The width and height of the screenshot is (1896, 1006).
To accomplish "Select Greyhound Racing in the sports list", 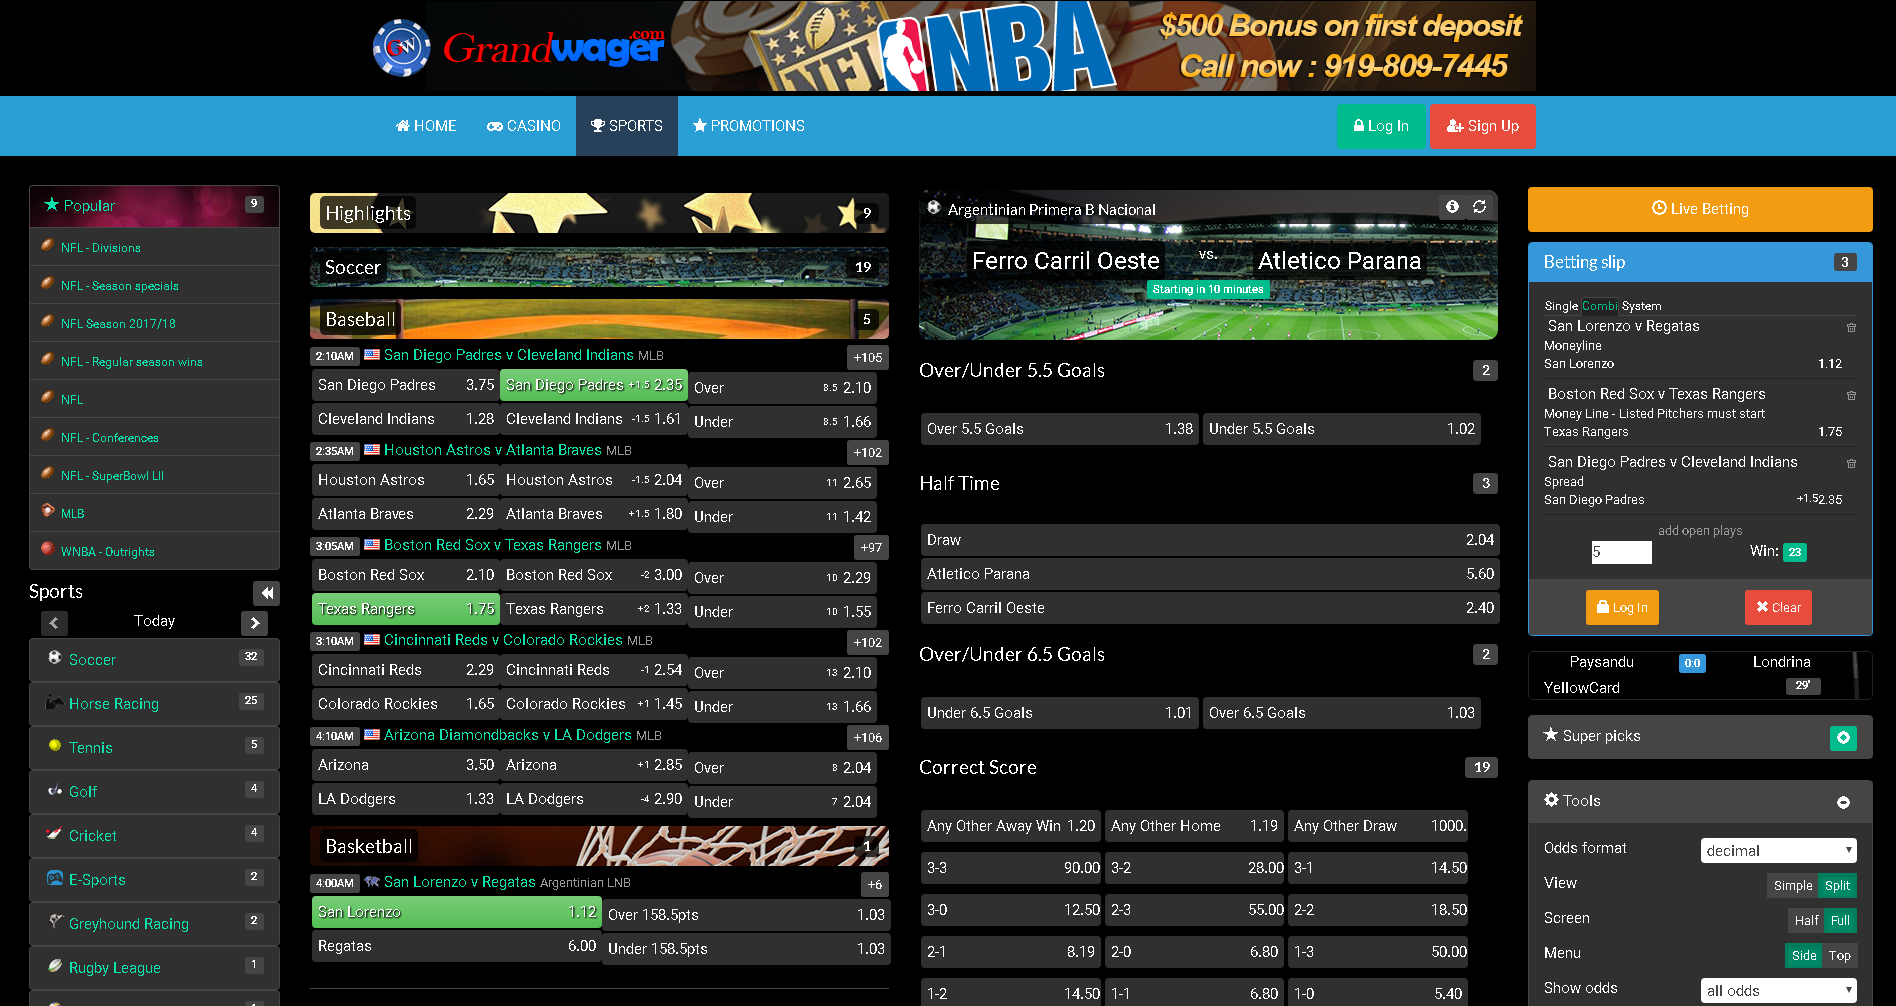I will 154,923.
